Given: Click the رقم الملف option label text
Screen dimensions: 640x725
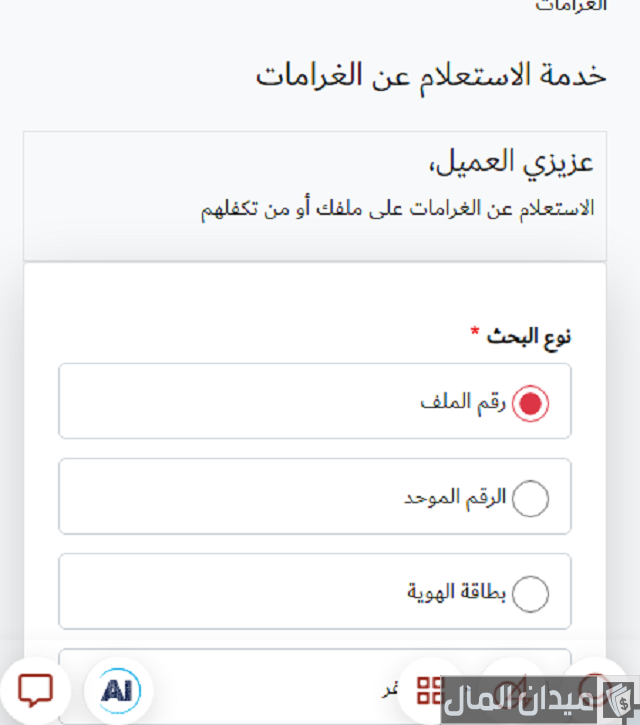Looking at the screenshot, I should tap(464, 402).
